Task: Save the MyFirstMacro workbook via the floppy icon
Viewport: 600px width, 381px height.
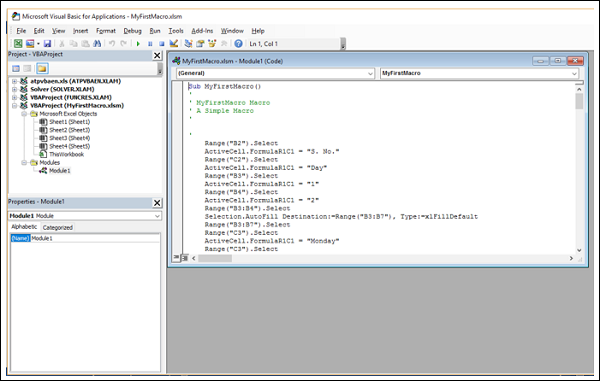Action: pyautogui.click(x=47, y=44)
